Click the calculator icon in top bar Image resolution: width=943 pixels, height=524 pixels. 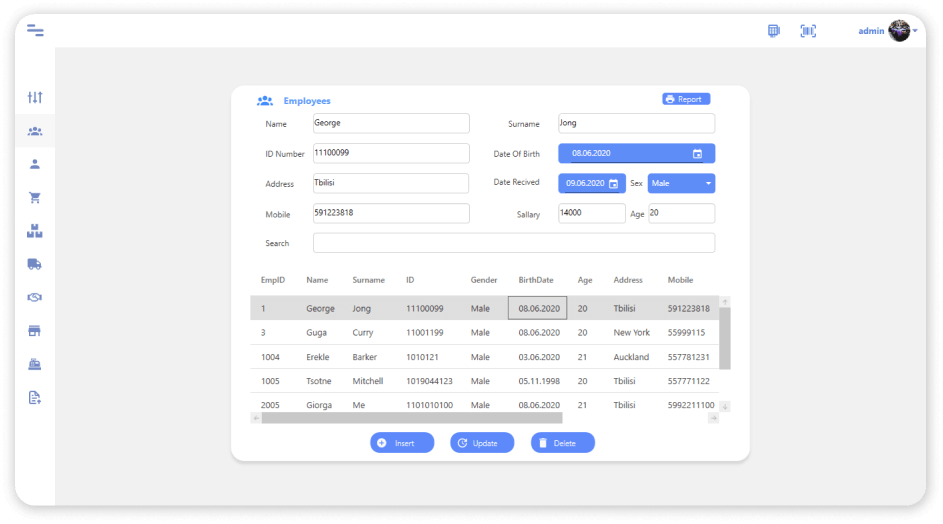[x=773, y=31]
